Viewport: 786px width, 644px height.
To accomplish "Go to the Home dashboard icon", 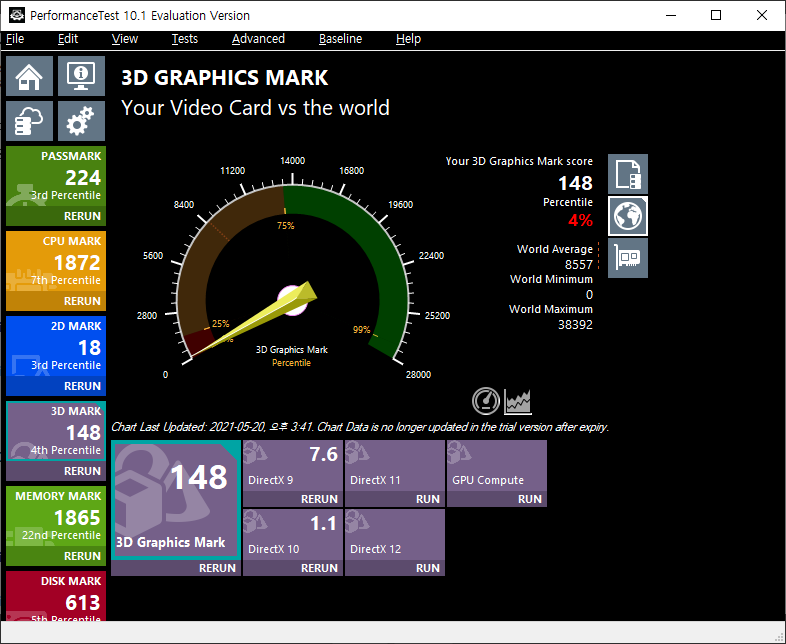I will pyautogui.click(x=29, y=76).
